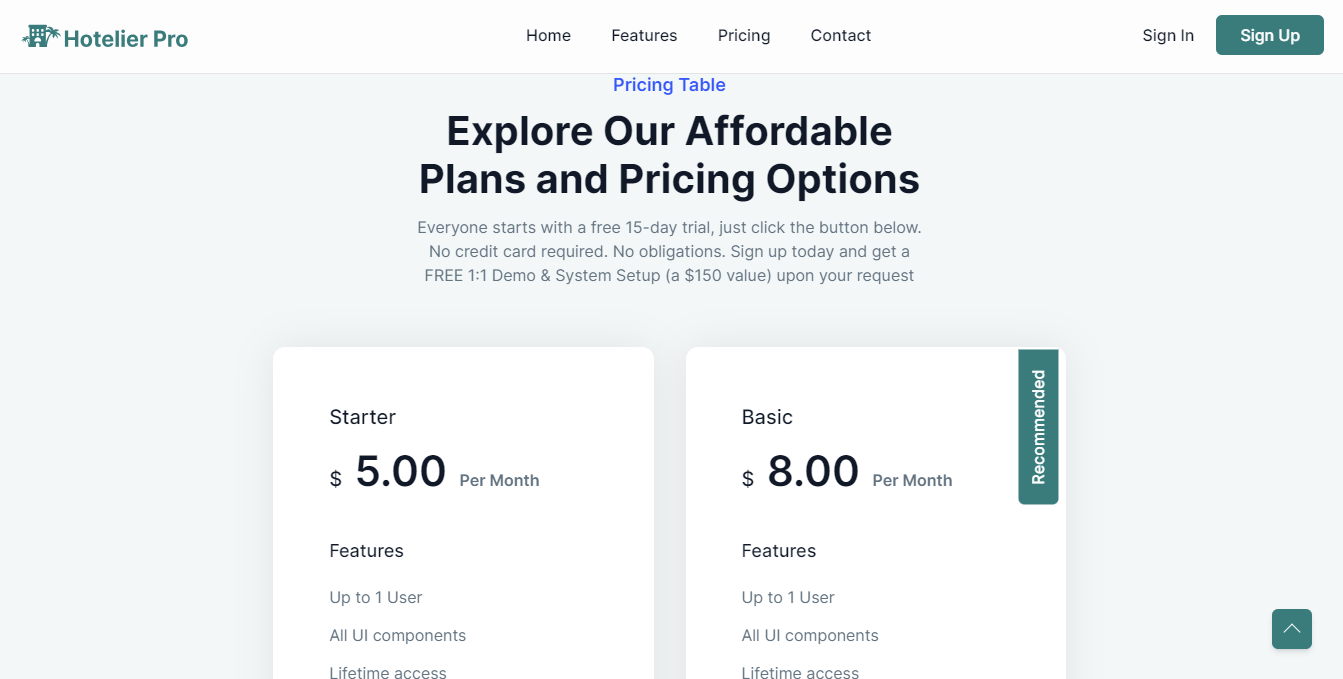Click the scroll-to-top arrow button
This screenshot has width=1343, height=679.
pos(1292,629)
